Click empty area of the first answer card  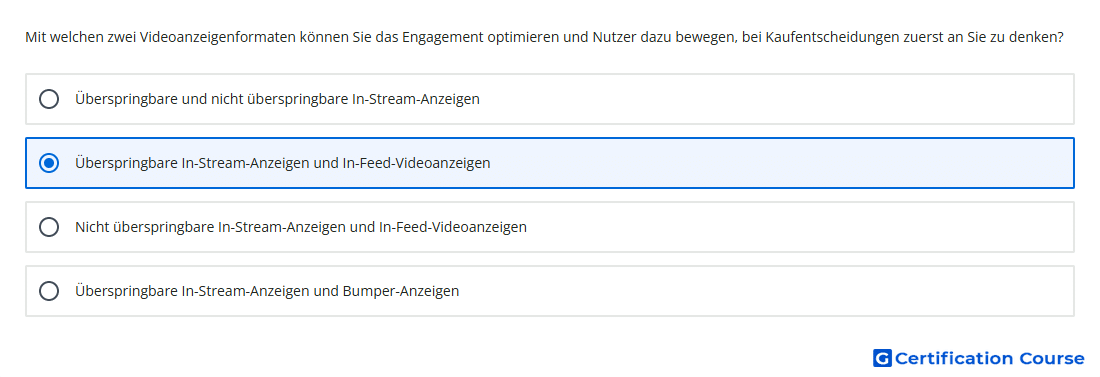tap(772, 99)
